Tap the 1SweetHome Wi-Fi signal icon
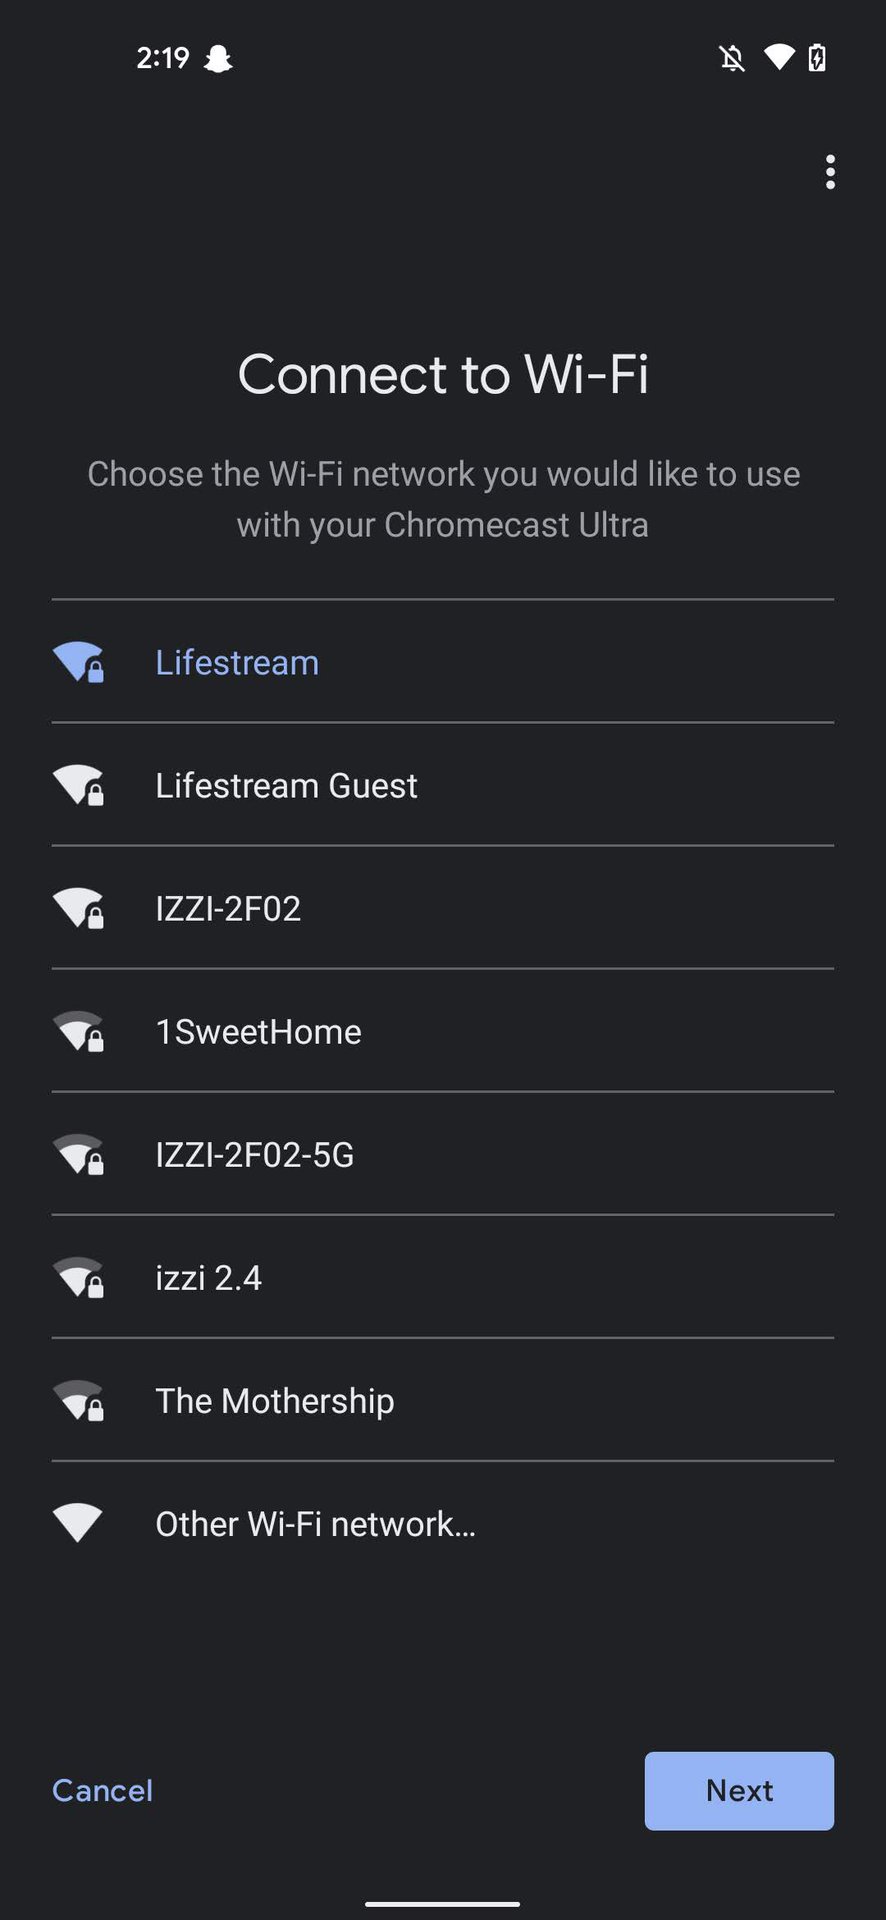This screenshot has height=1920, width=886. point(77,1031)
